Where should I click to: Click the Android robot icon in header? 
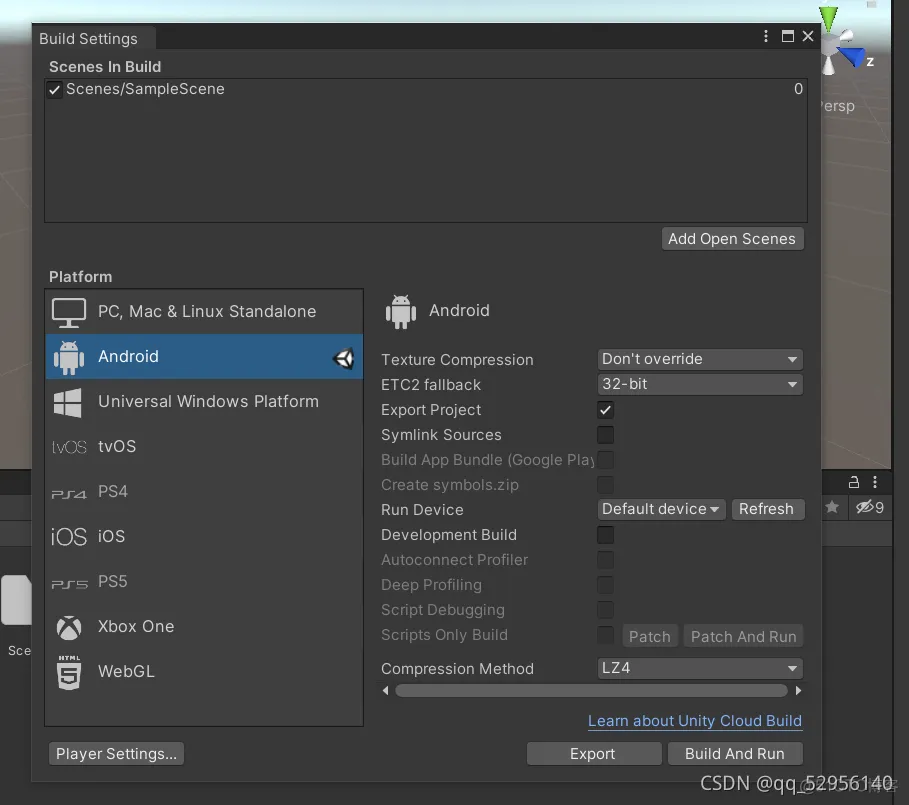pyautogui.click(x=401, y=312)
